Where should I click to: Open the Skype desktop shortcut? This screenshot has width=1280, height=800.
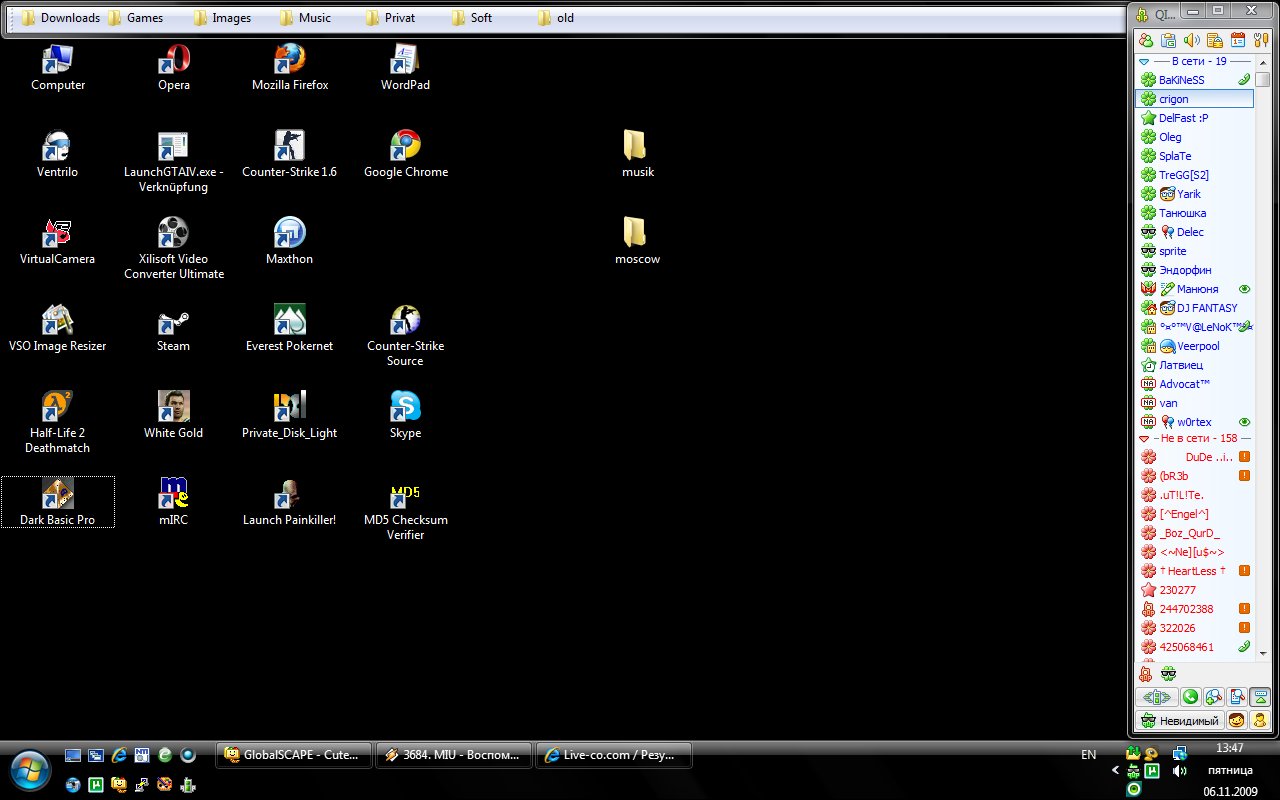click(405, 408)
